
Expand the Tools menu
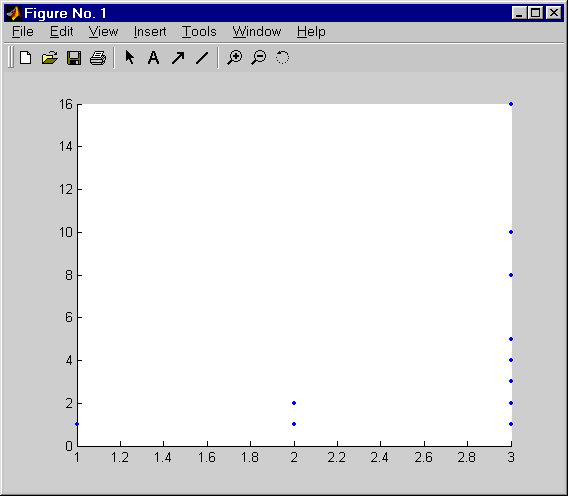tap(199, 32)
